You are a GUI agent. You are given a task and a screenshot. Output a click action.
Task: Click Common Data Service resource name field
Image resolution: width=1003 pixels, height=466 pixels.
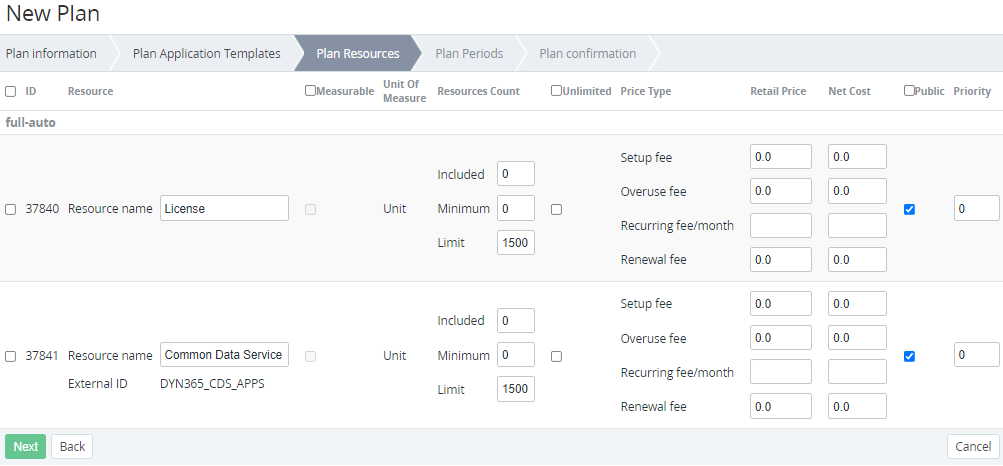[x=224, y=355]
